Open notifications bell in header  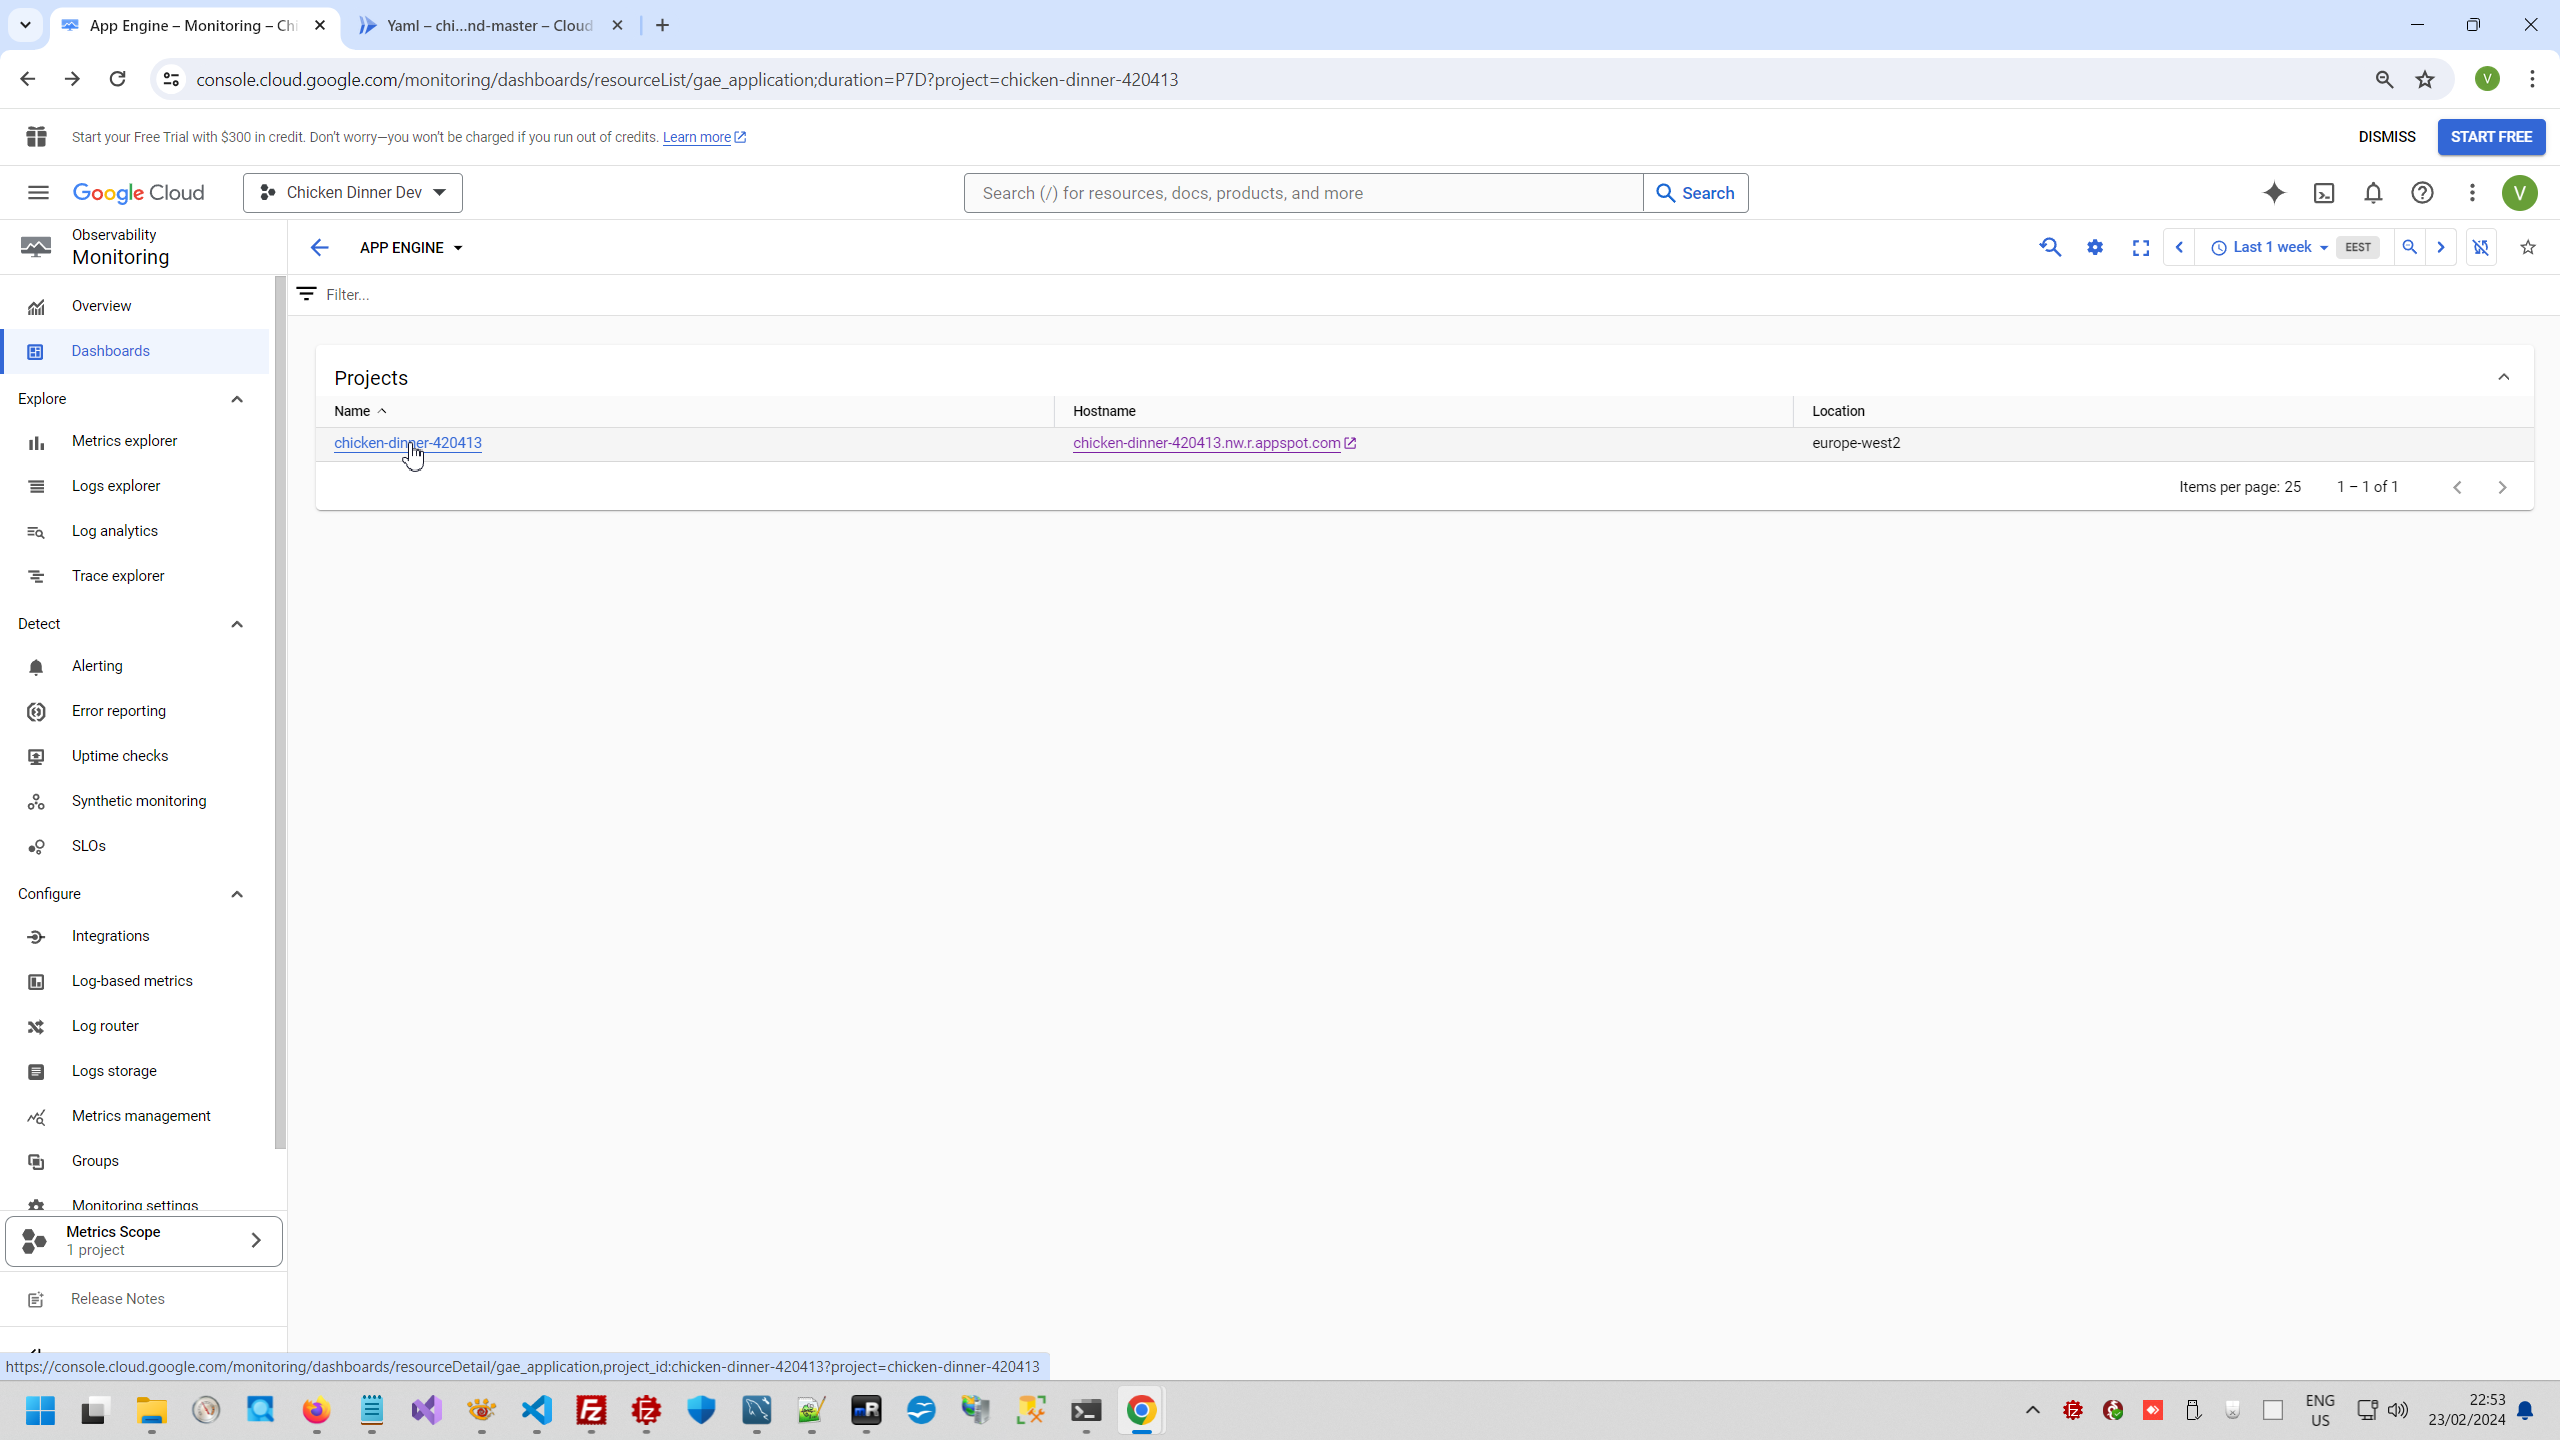coord(2373,193)
